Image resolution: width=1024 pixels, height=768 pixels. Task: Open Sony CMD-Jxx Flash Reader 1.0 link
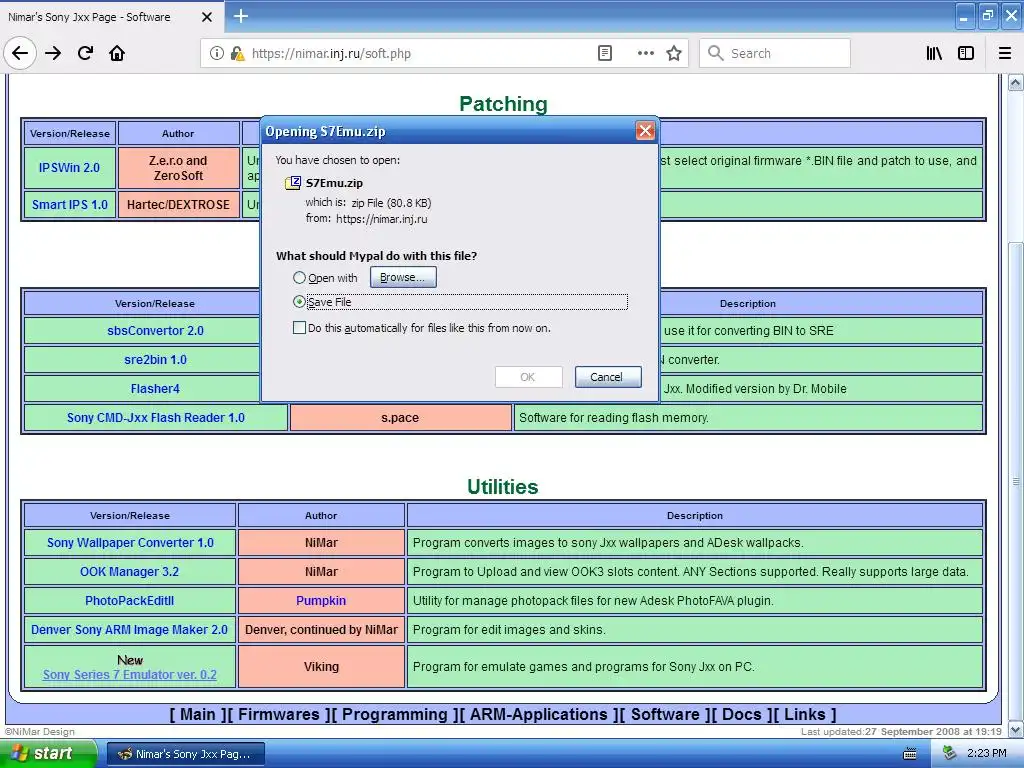[x=155, y=417]
